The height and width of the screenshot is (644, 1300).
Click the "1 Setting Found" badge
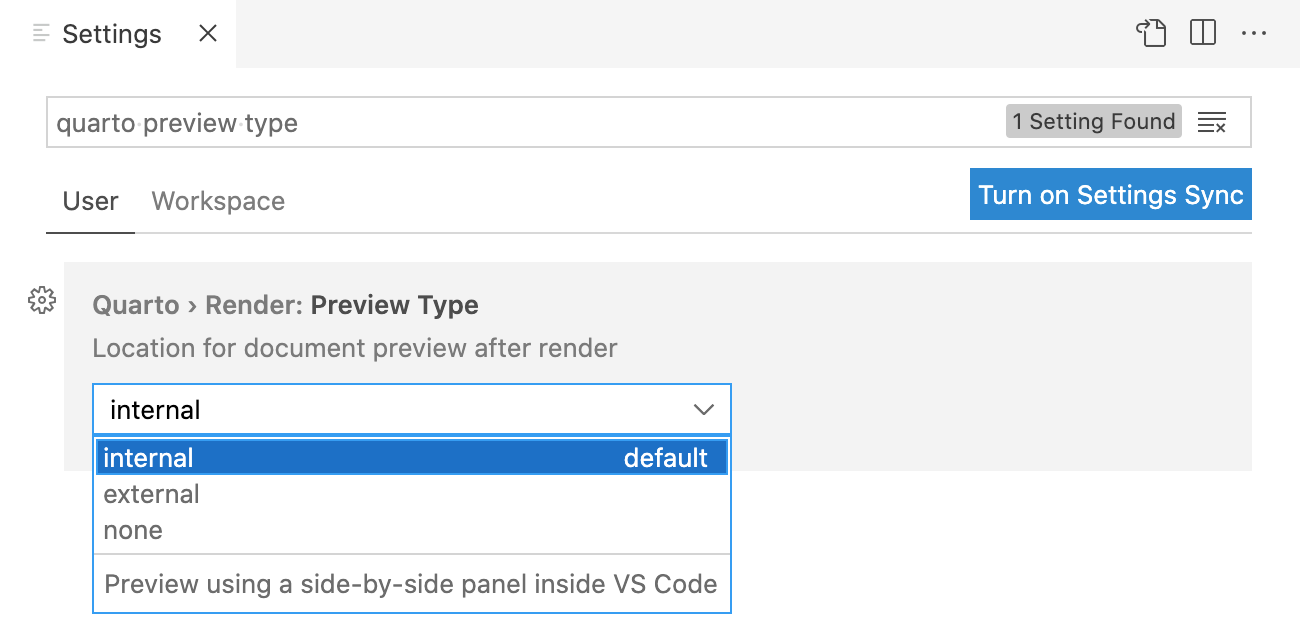pyautogui.click(x=1093, y=121)
